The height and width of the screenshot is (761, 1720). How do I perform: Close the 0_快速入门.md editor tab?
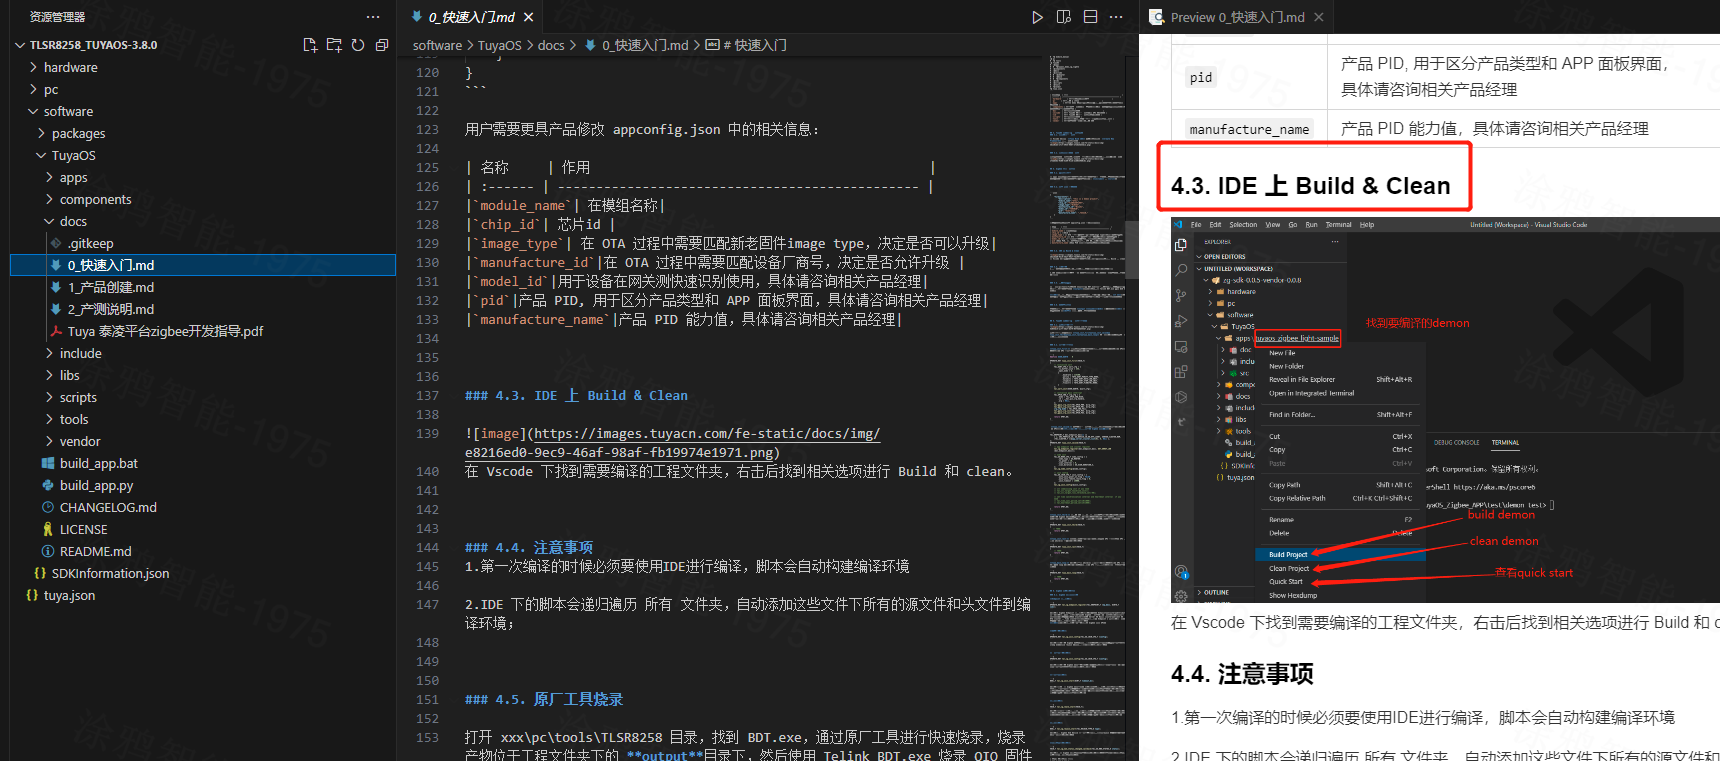click(528, 17)
